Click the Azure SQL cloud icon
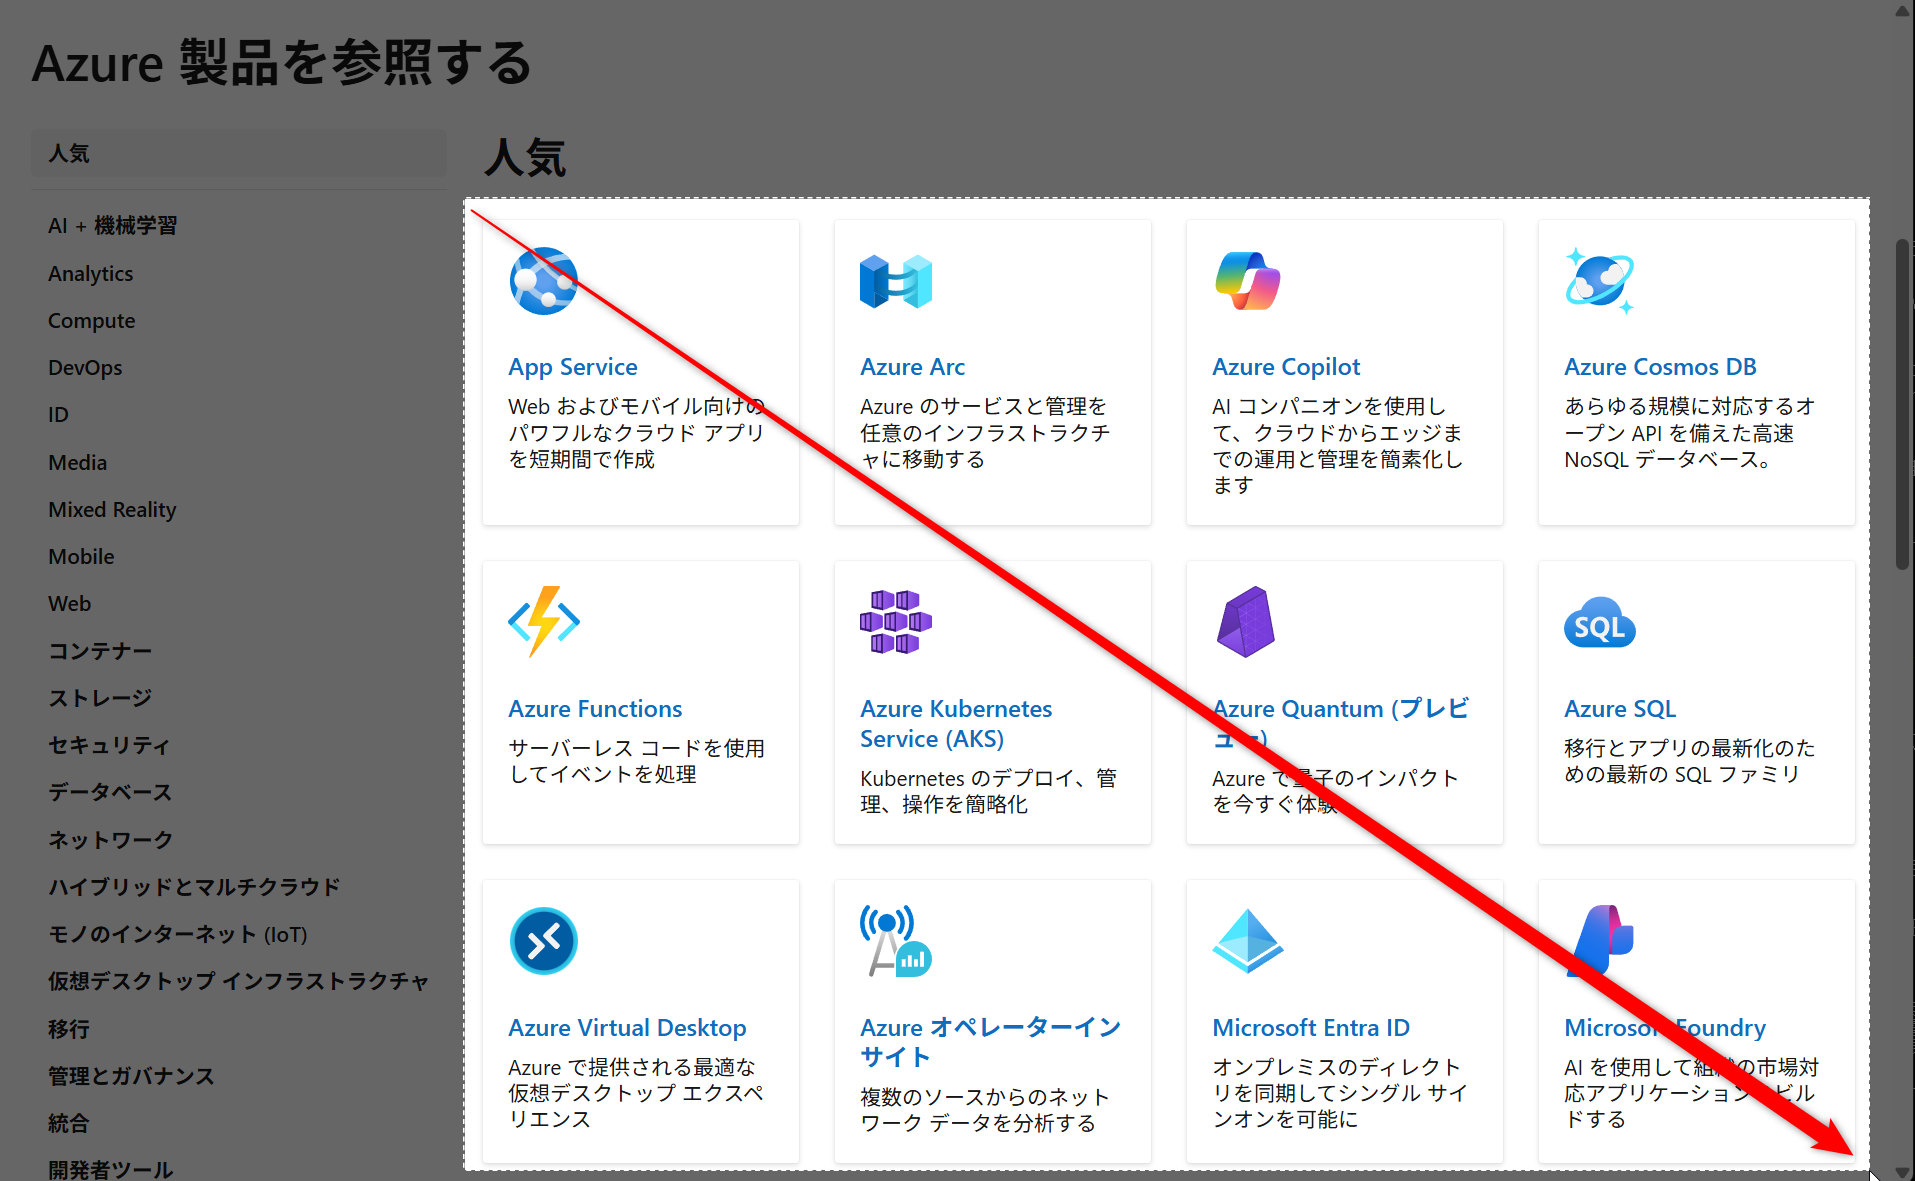The image size is (1915, 1181). pyautogui.click(x=1598, y=622)
